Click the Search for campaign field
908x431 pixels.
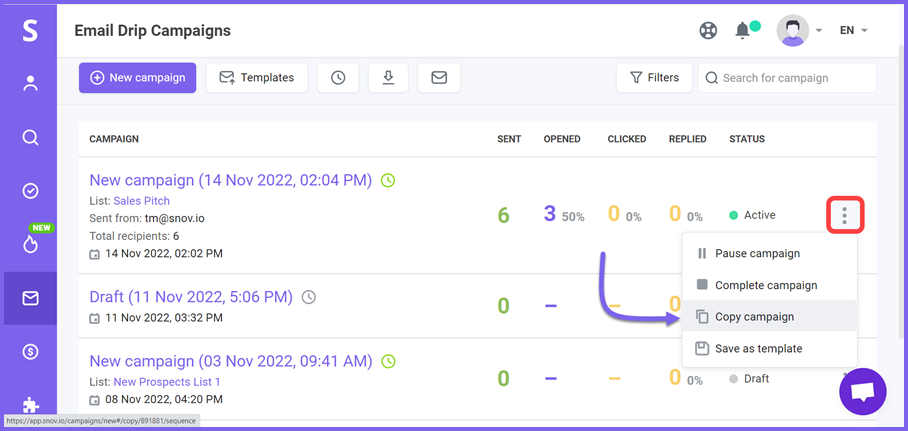click(787, 78)
